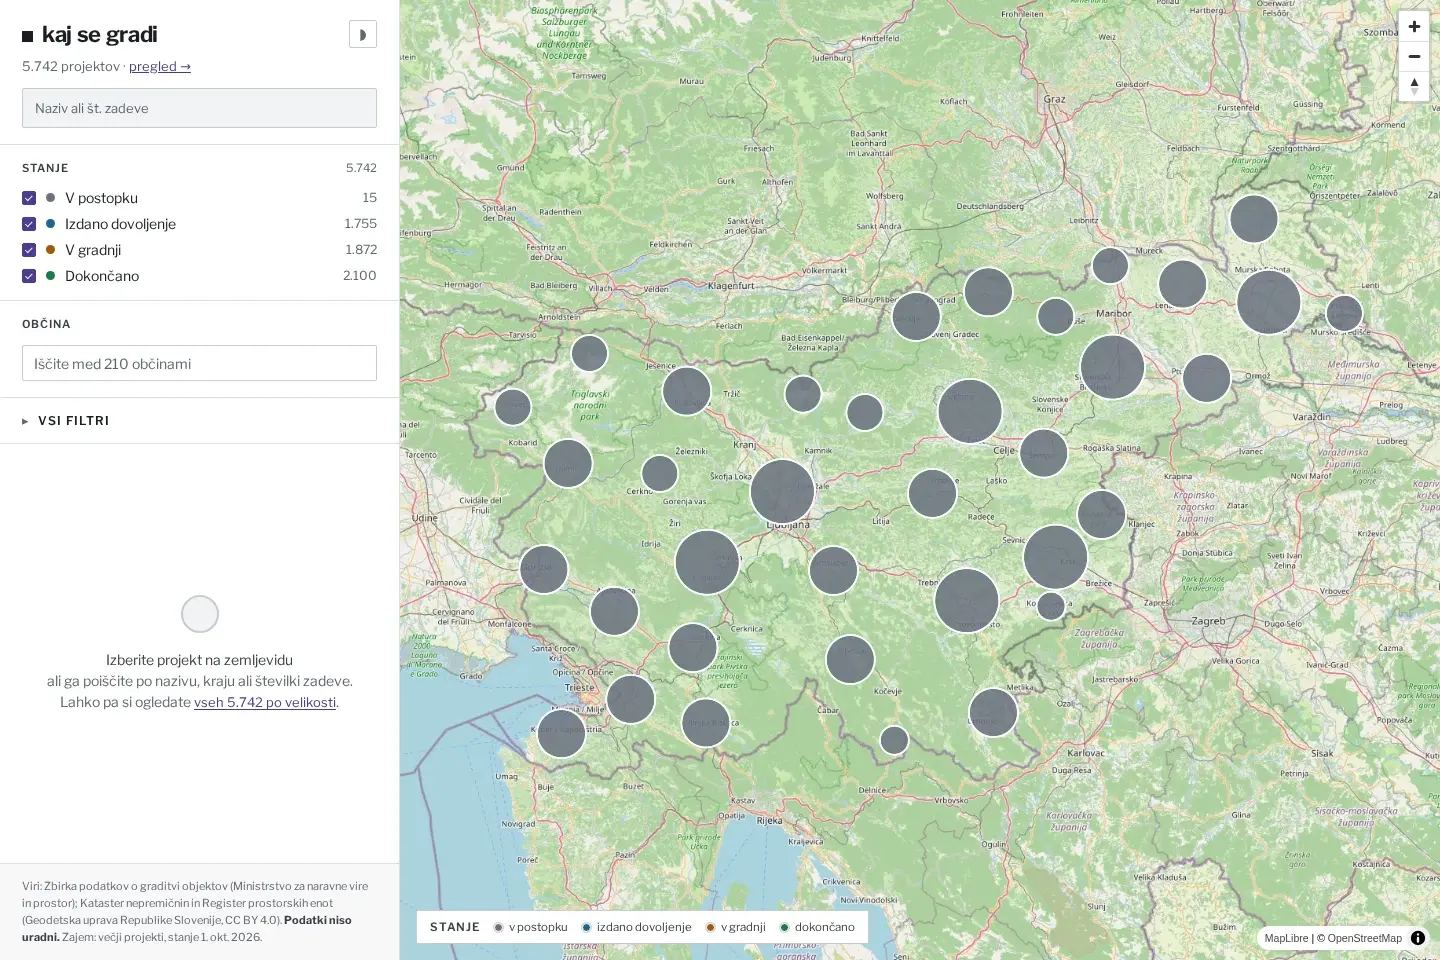The image size is (1440, 960).
Task: Uncheck the 'Izdano dovoljenje' checkbox
Action: click(29, 224)
